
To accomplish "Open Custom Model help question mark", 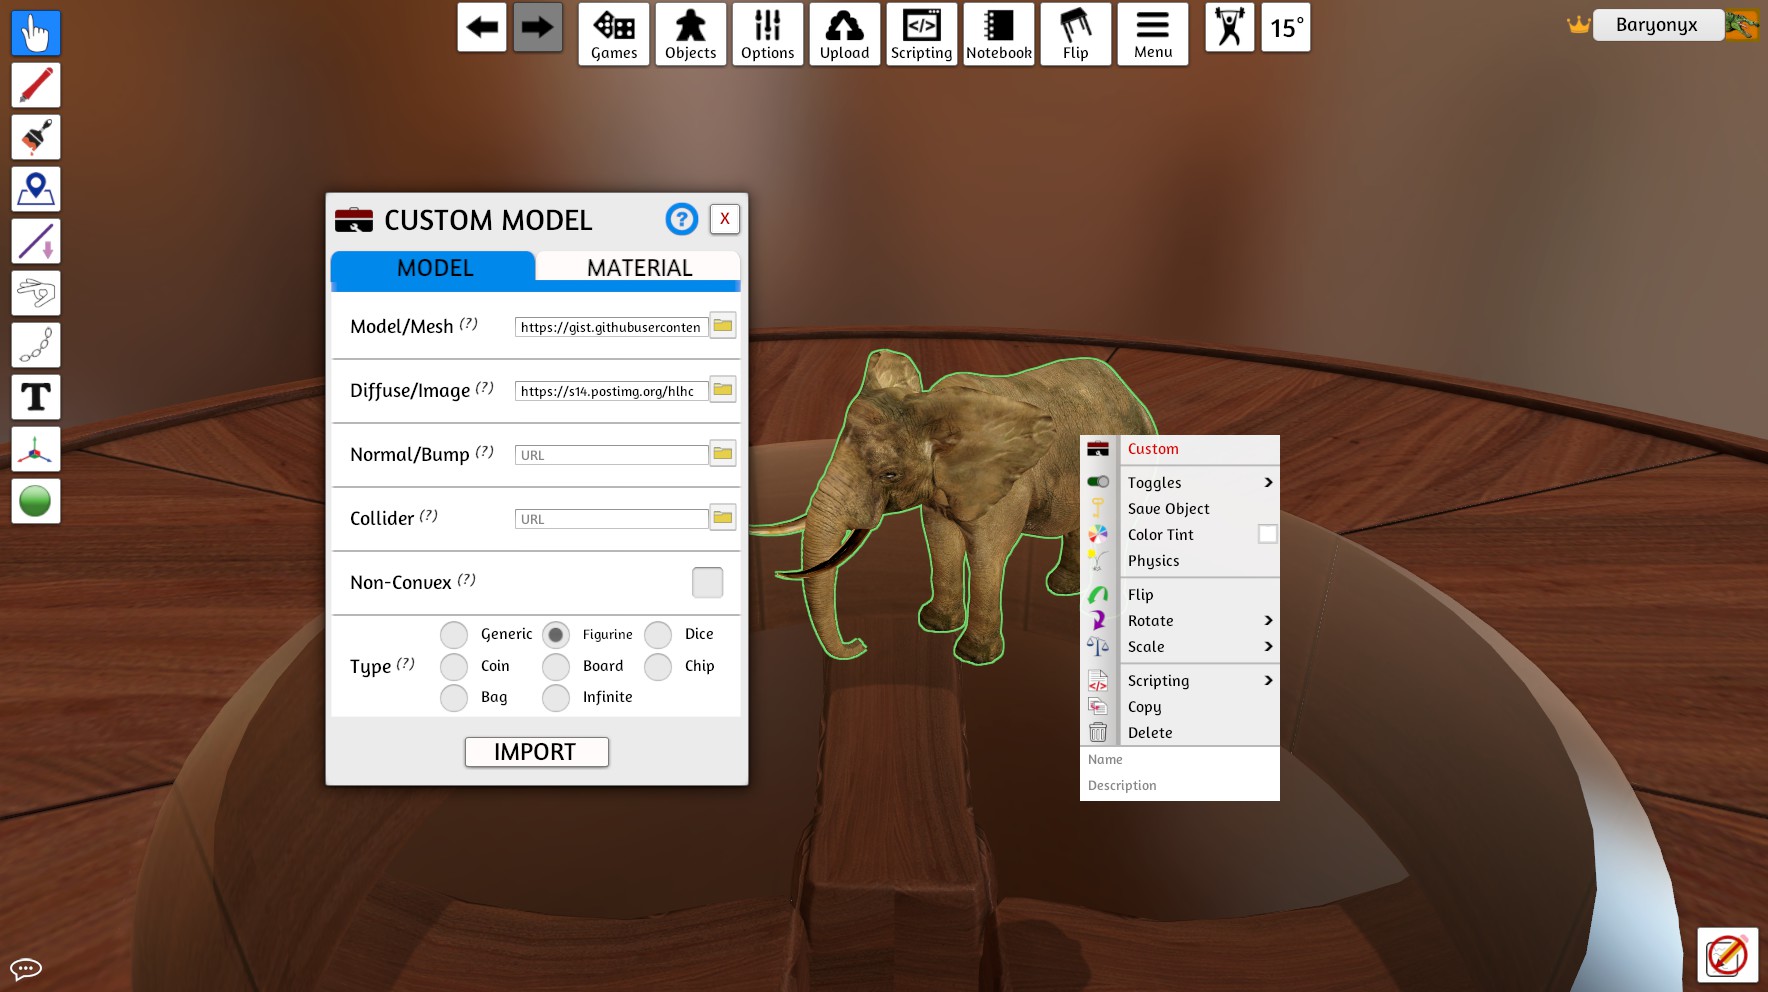I will (682, 219).
